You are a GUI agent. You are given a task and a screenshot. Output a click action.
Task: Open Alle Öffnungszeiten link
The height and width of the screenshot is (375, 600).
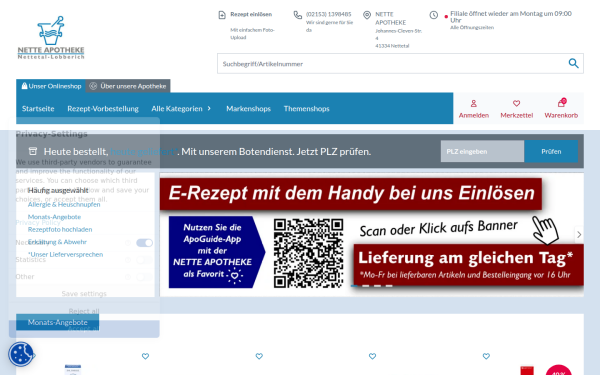(472, 28)
